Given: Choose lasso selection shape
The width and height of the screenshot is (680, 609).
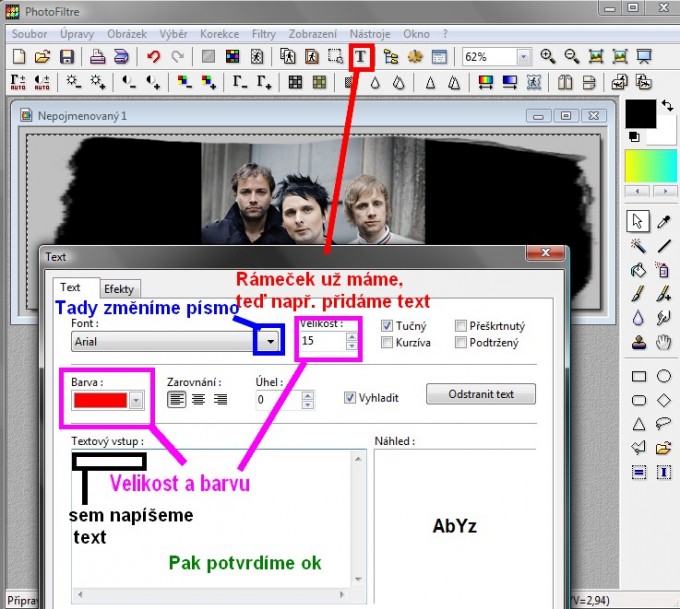Looking at the screenshot, I should tap(664, 423).
